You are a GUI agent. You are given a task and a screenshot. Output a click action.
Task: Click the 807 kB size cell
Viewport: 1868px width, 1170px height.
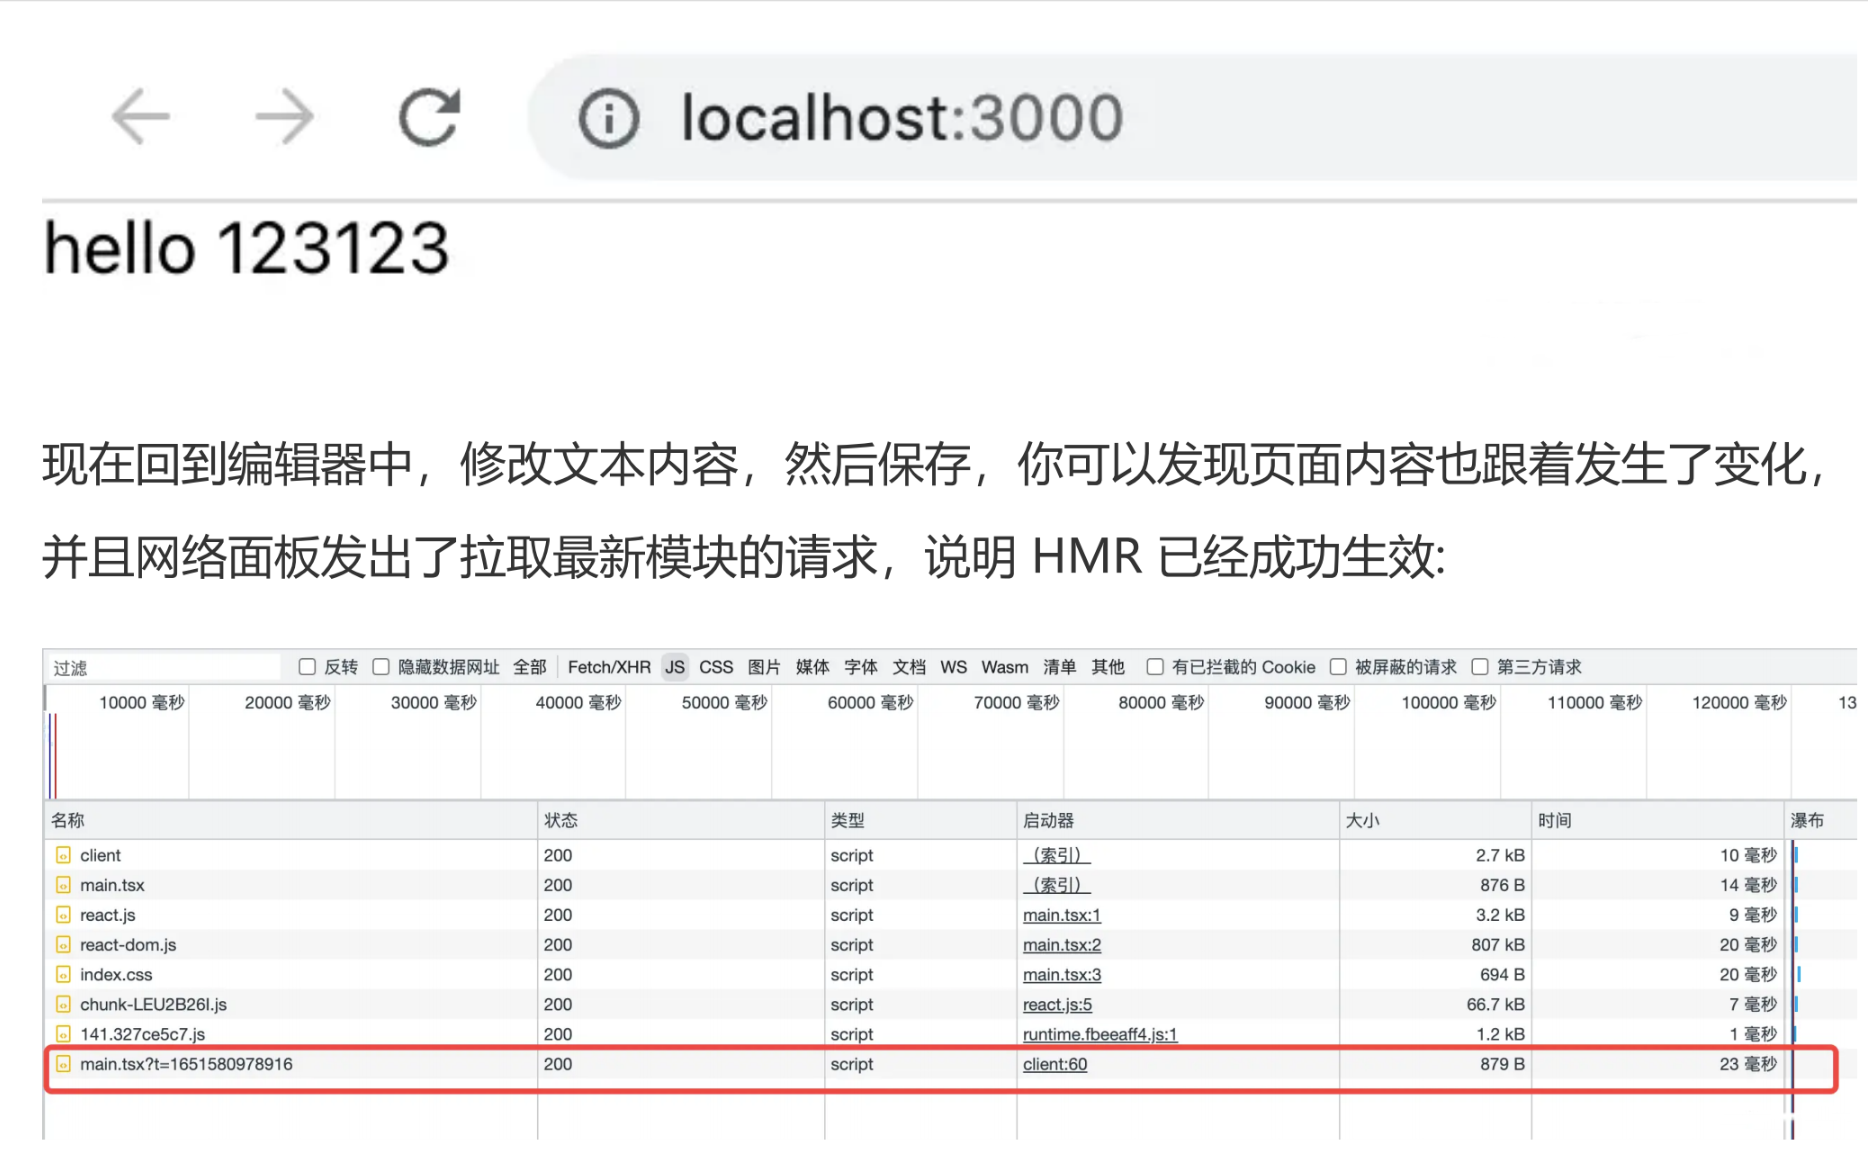(x=1498, y=945)
